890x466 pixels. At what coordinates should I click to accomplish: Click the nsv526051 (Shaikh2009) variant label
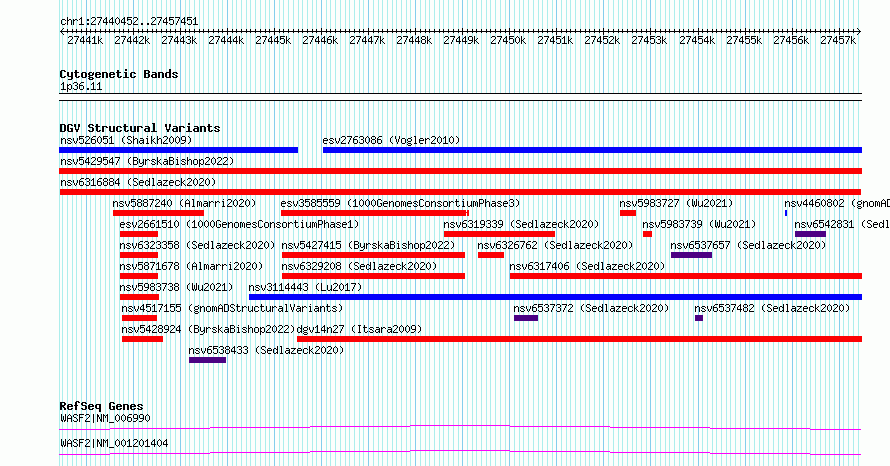pyautogui.click(x=126, y=140)
